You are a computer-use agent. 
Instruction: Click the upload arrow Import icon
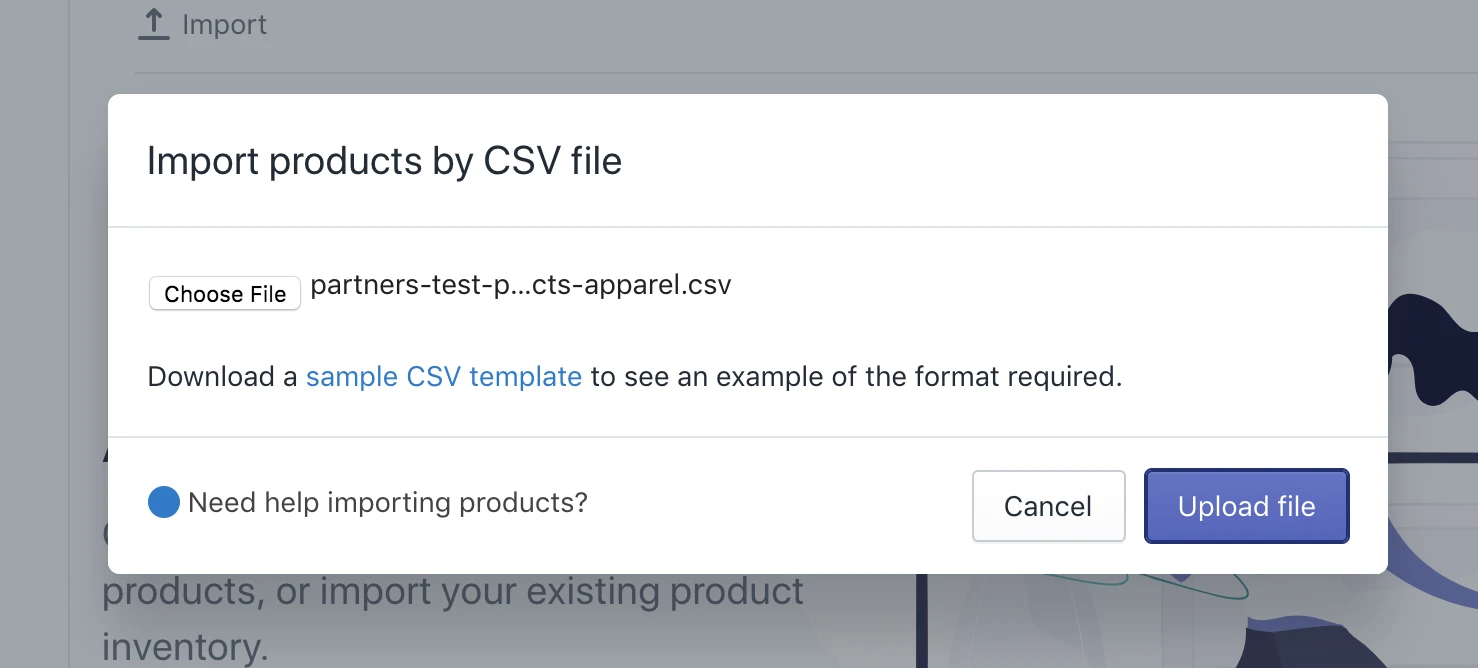pos(152,23)
